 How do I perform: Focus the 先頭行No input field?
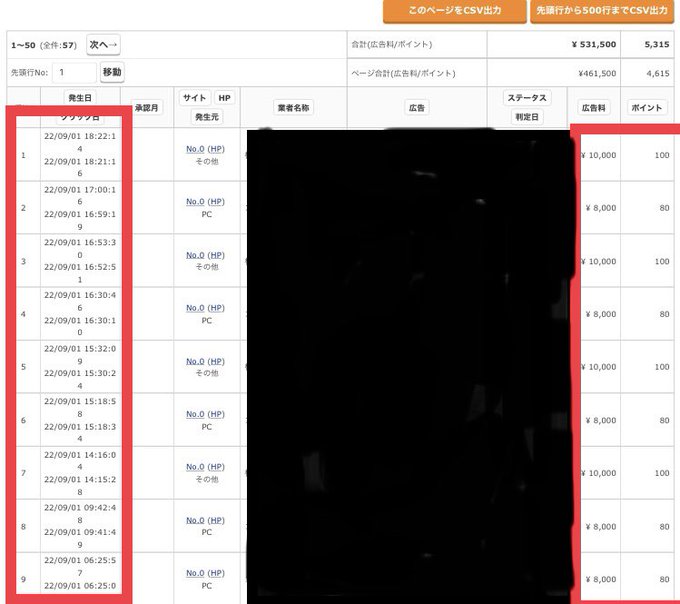tap(74, 72)
